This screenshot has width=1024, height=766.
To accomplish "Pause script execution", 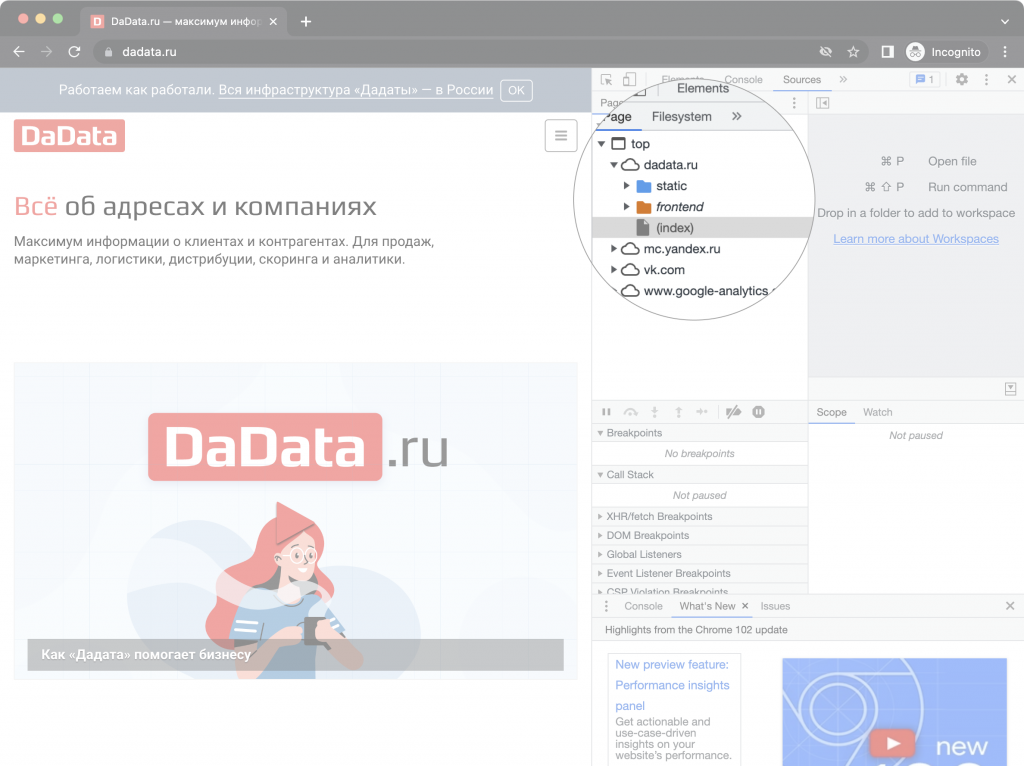I will (606, 412).
